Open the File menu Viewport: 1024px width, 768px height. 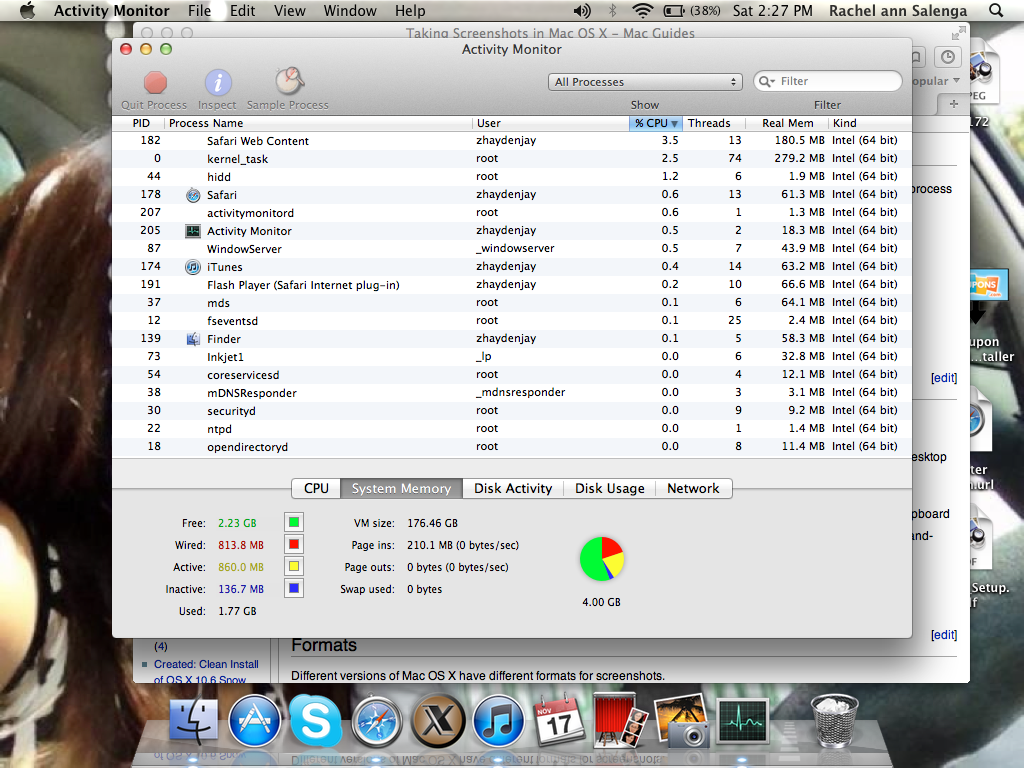pyautogui.click(x=199, y=10)
